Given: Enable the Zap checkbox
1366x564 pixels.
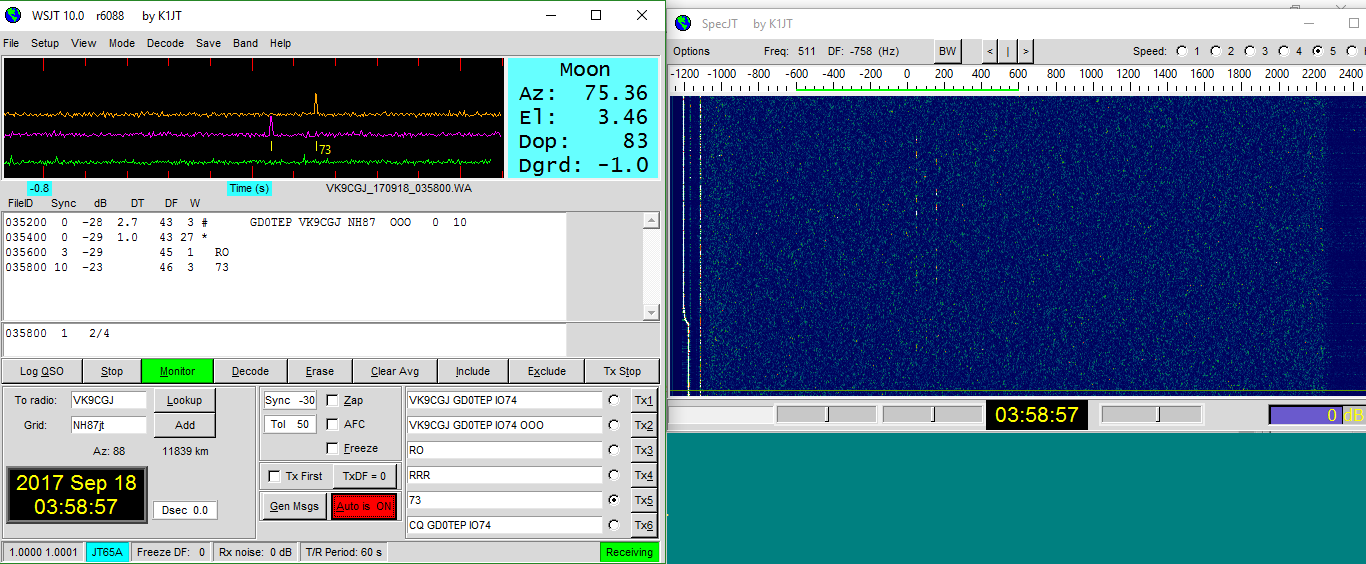Looking at the screenshot, I should [333, 400].
